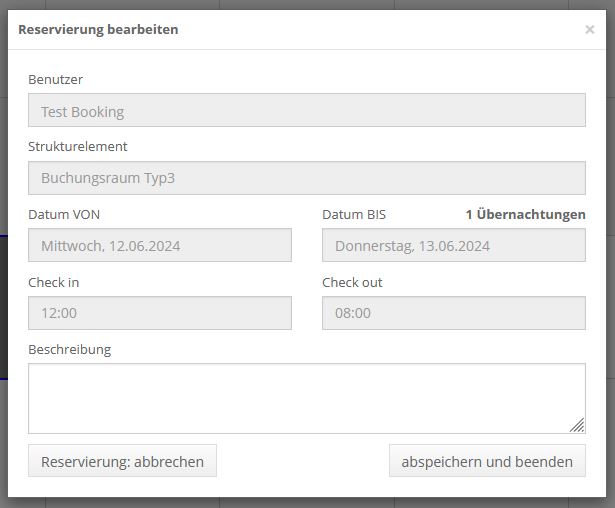Screen dimensions: 615x508
Task: Click the Check in time field
Action: pyautogui.click(x=160, y=313)
